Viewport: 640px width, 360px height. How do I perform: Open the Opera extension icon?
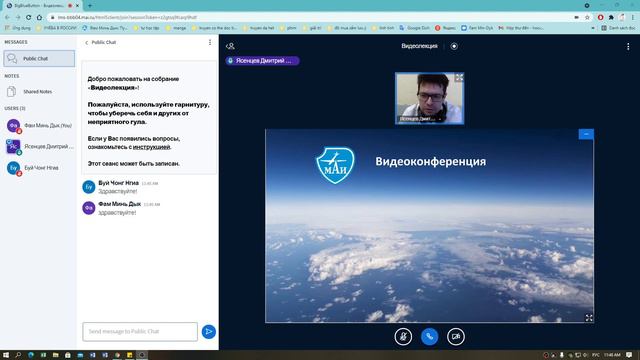pos(600,17)
